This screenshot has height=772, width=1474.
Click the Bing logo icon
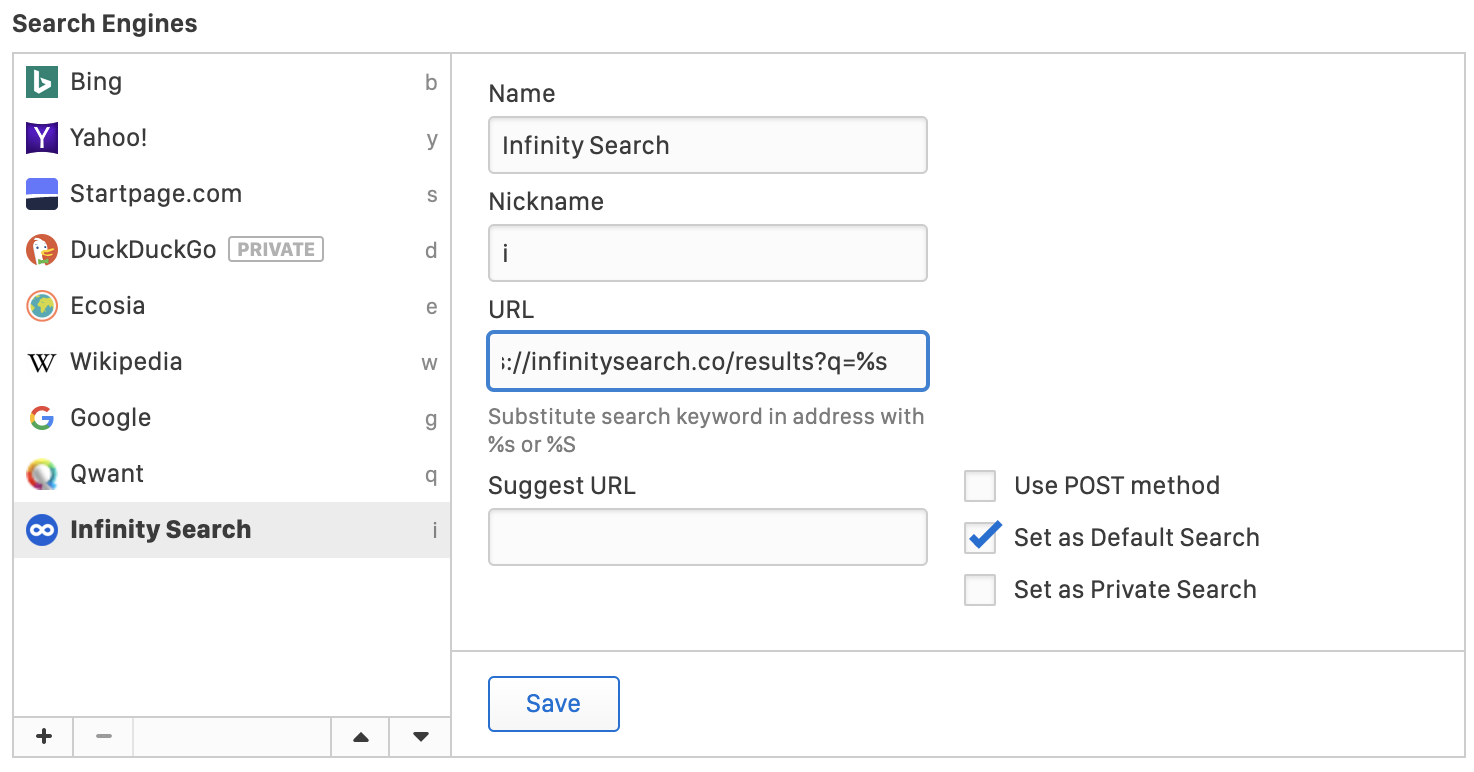tap(42, 82)
